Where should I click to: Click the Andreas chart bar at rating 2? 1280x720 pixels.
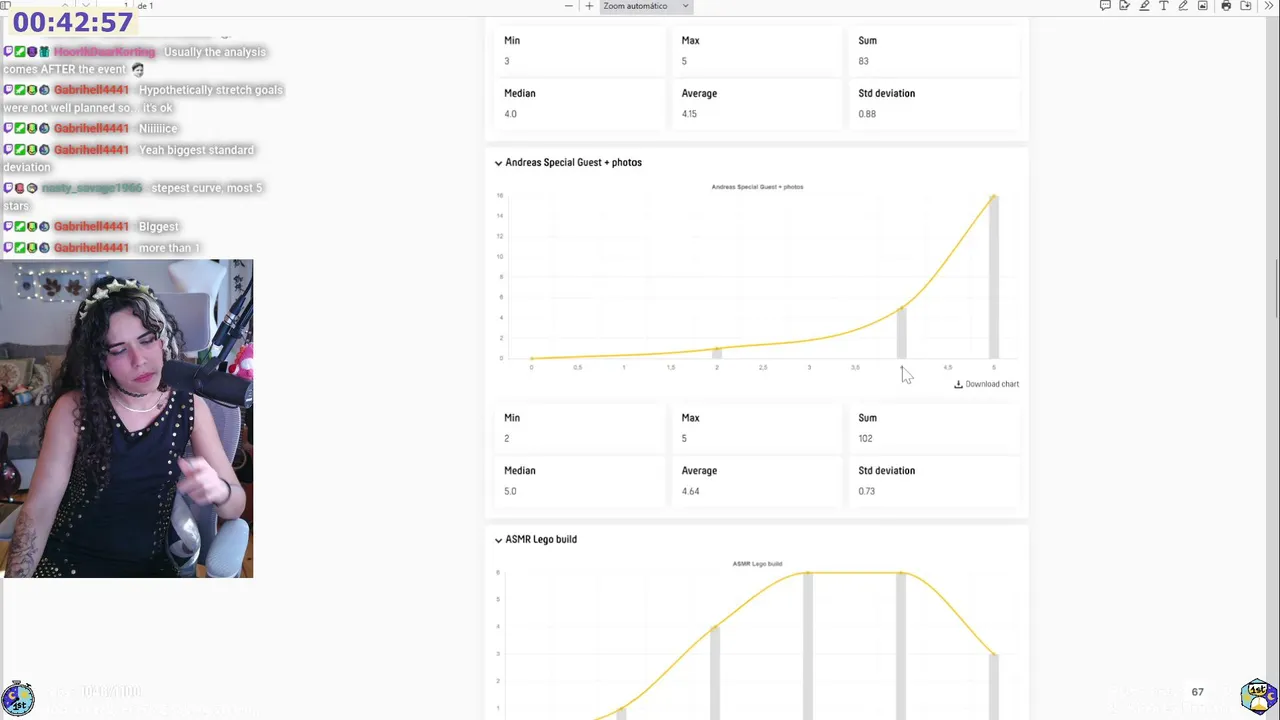[x=716, y=353]
